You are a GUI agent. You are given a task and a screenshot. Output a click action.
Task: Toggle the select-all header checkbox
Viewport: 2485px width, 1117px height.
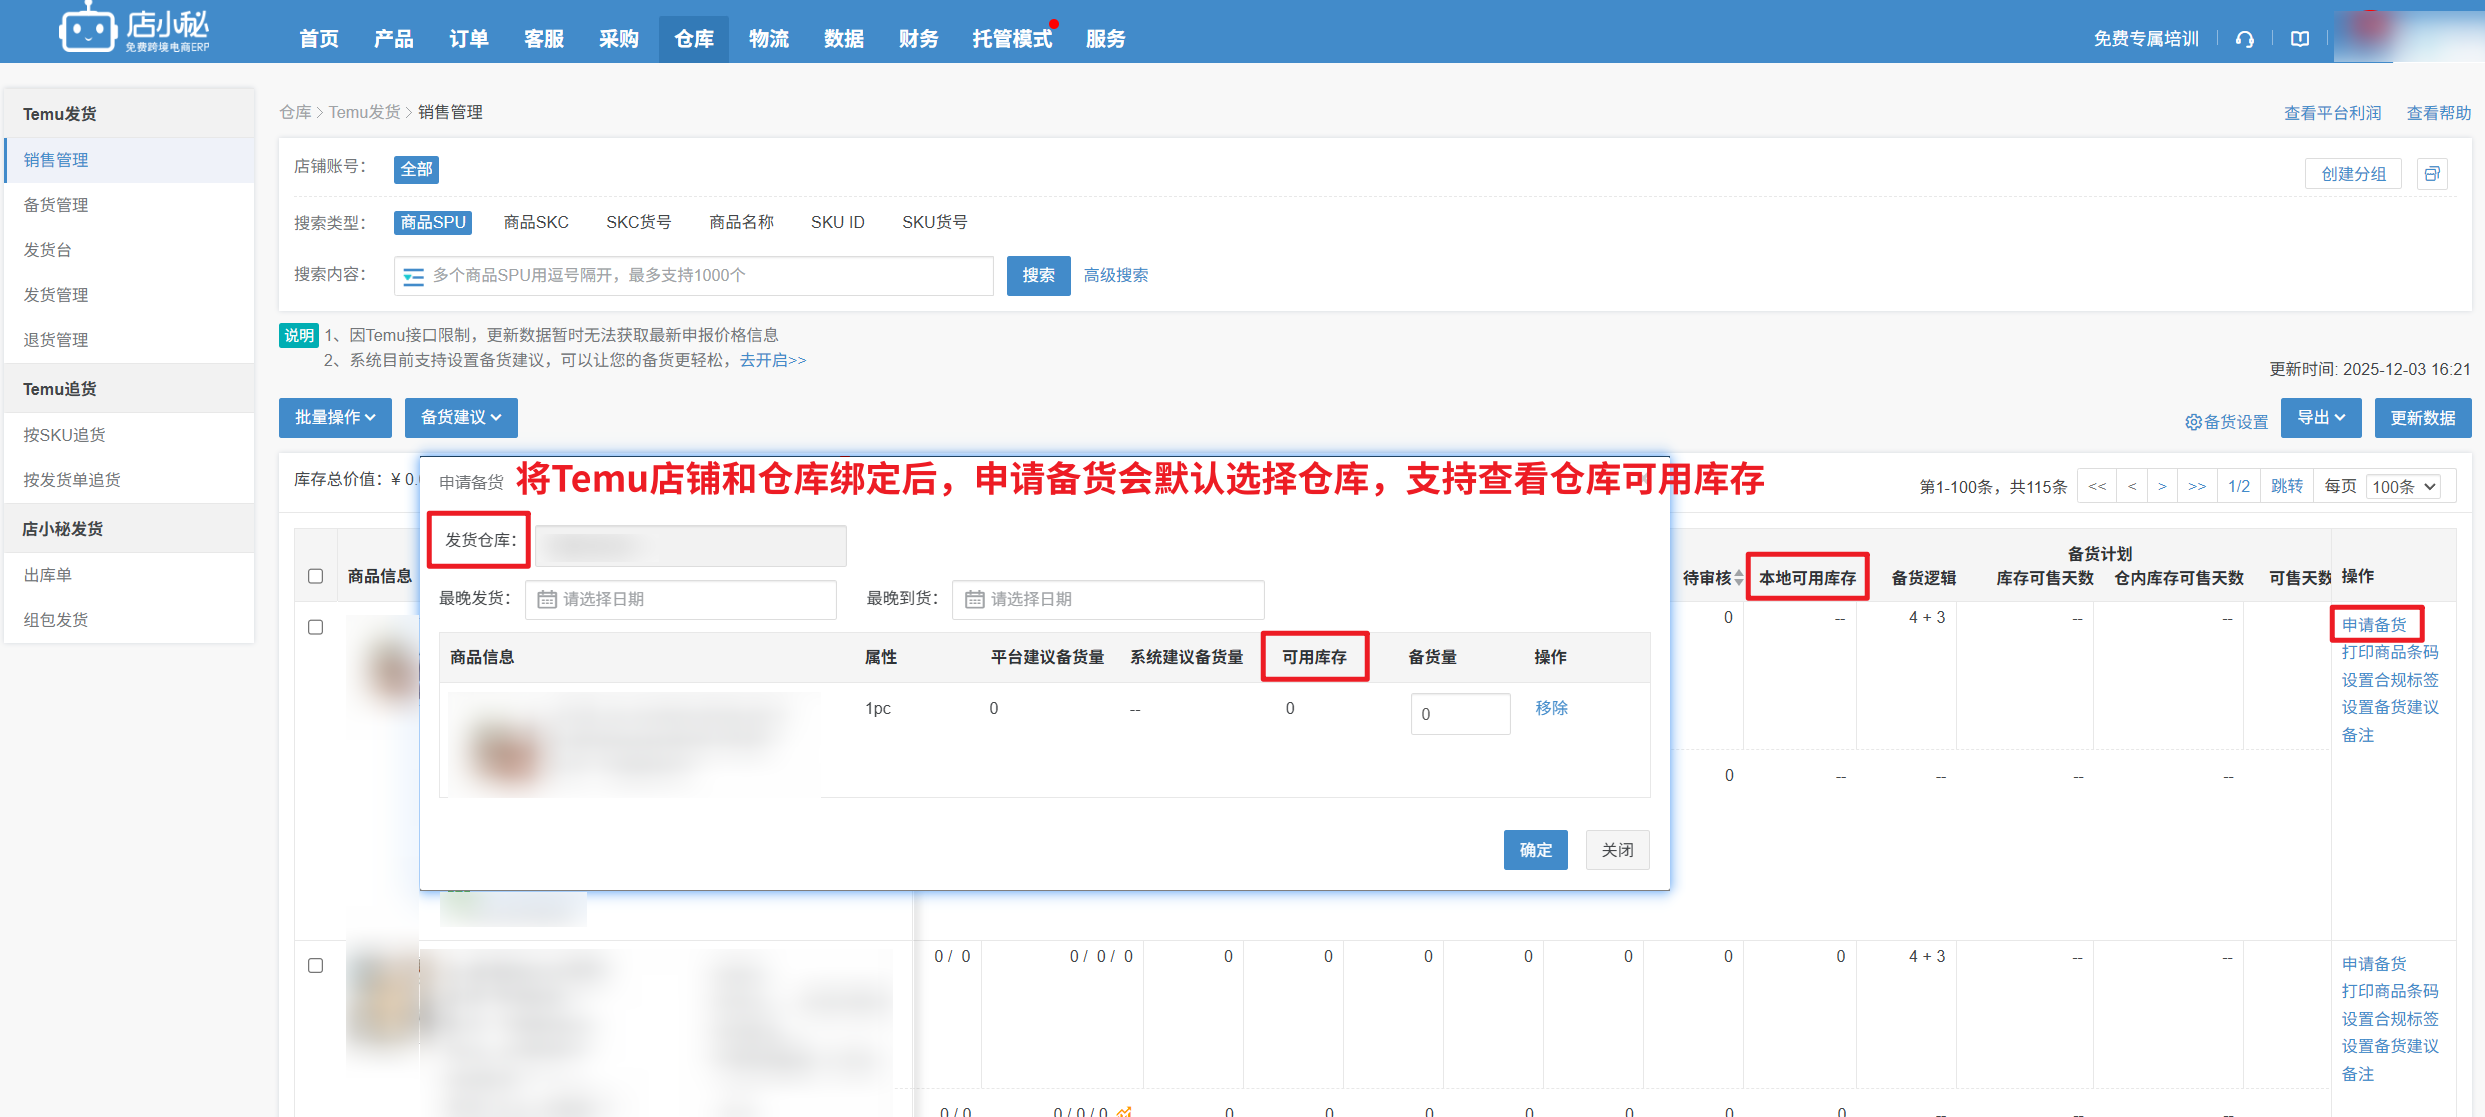tap(315, 576)
